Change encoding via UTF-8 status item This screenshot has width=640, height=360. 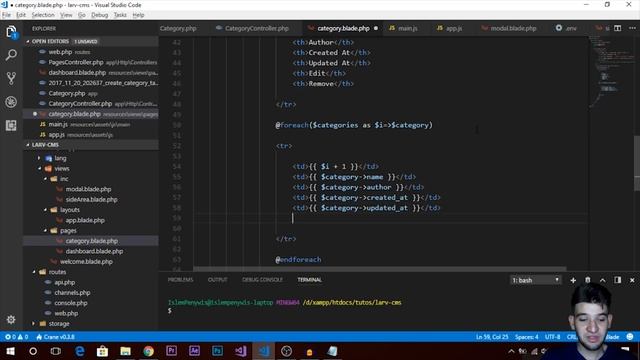coord(553,337)
